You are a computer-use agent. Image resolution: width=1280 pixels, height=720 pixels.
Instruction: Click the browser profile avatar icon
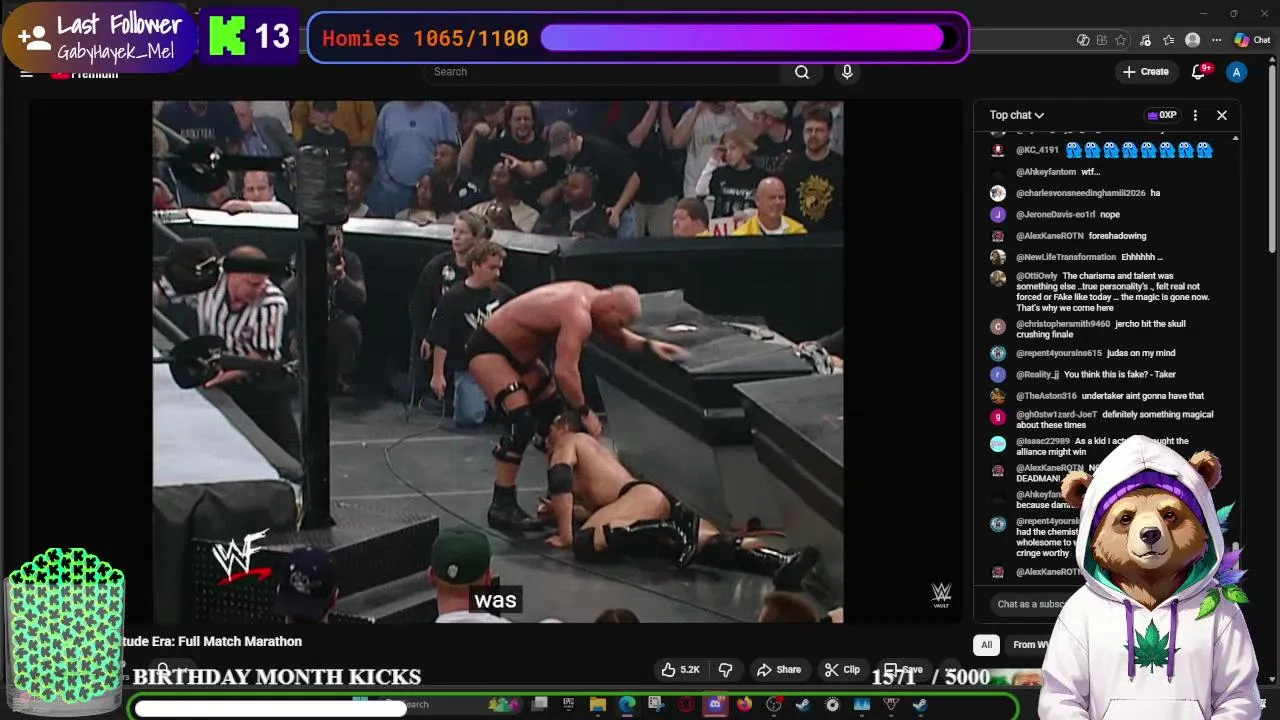(1192, 40)
